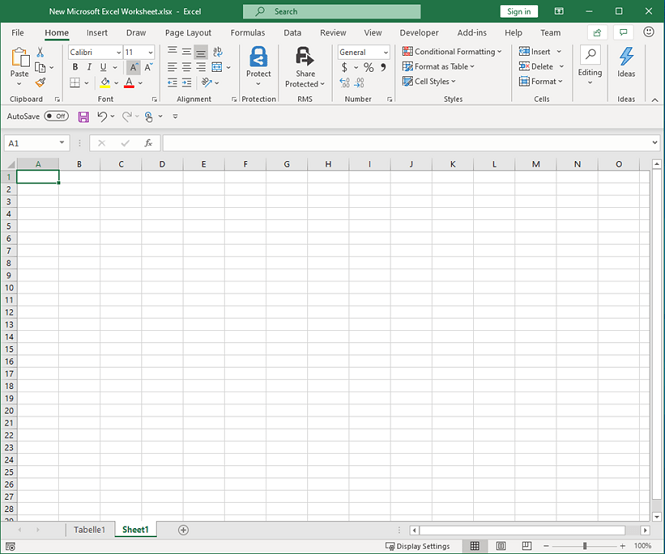Open the Comments speech bubble icon
The image size is (665, 554).
coord(623,33)
